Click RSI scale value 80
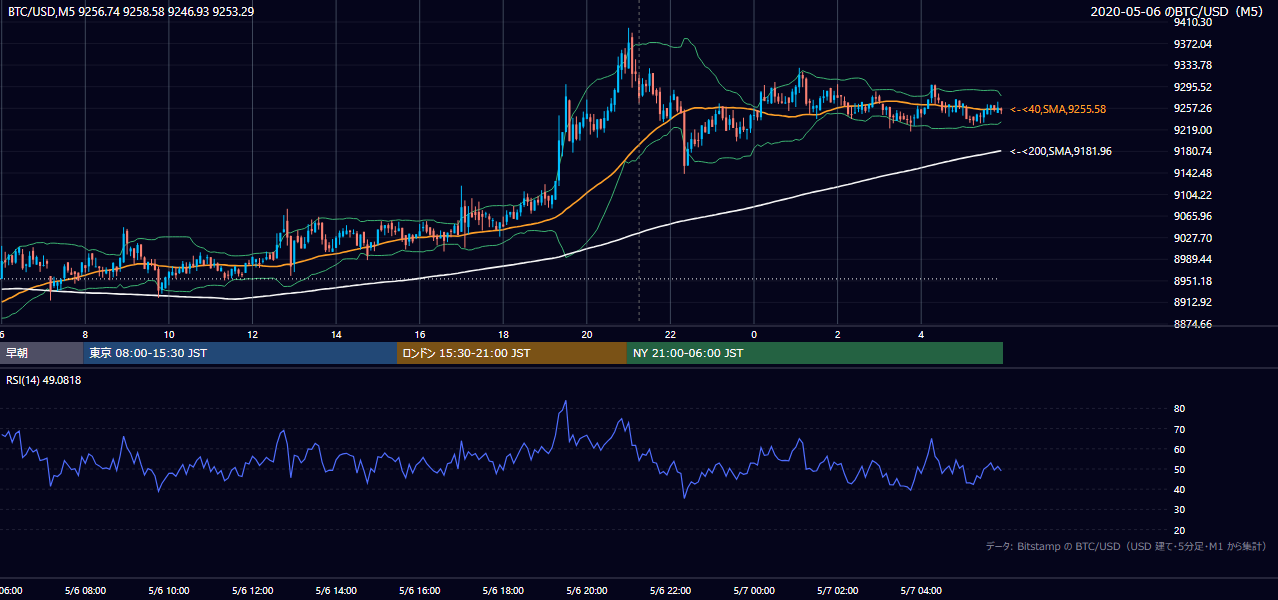 (x=1179, y=409)
